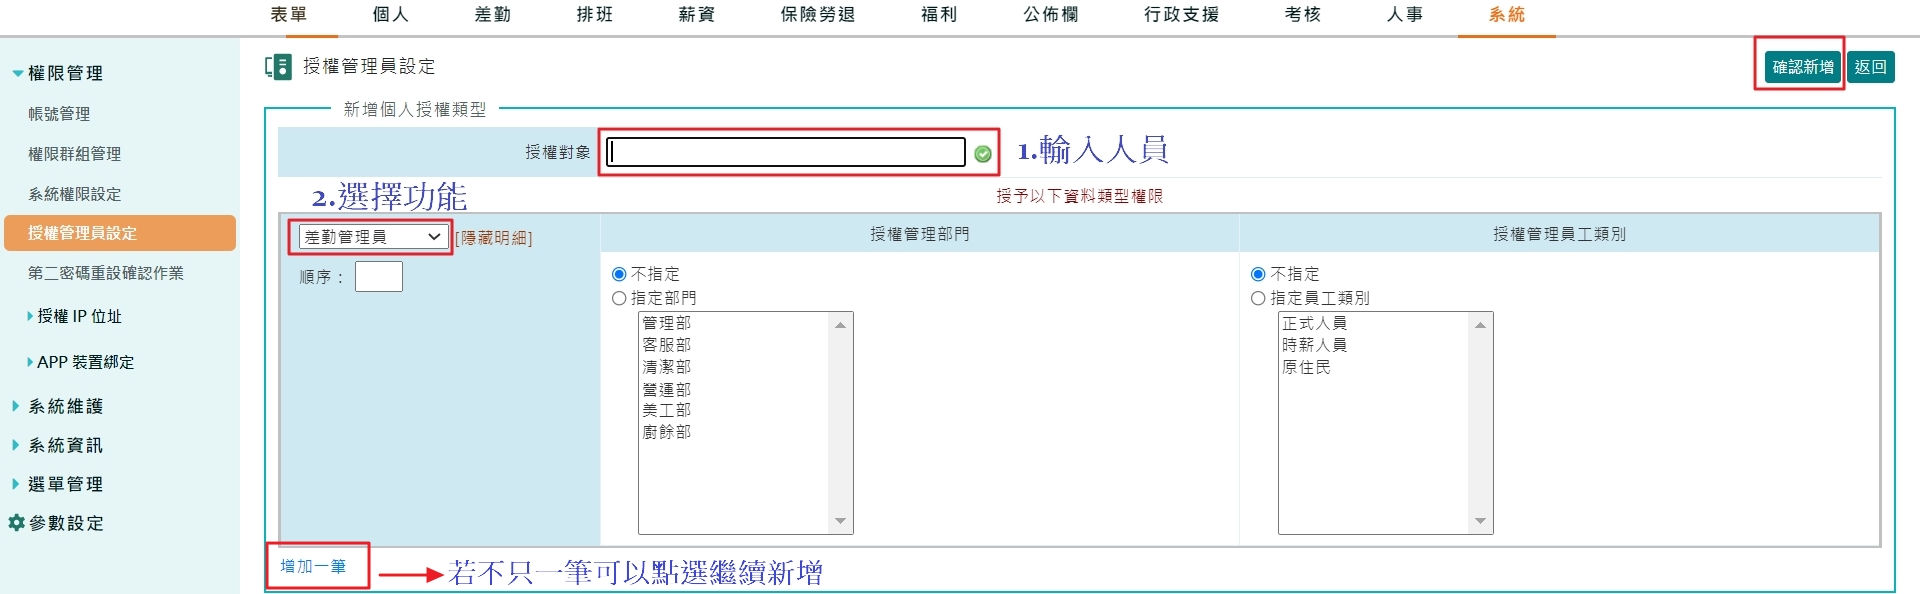Select 客服部 in the department list

click(x=667, y=345)
